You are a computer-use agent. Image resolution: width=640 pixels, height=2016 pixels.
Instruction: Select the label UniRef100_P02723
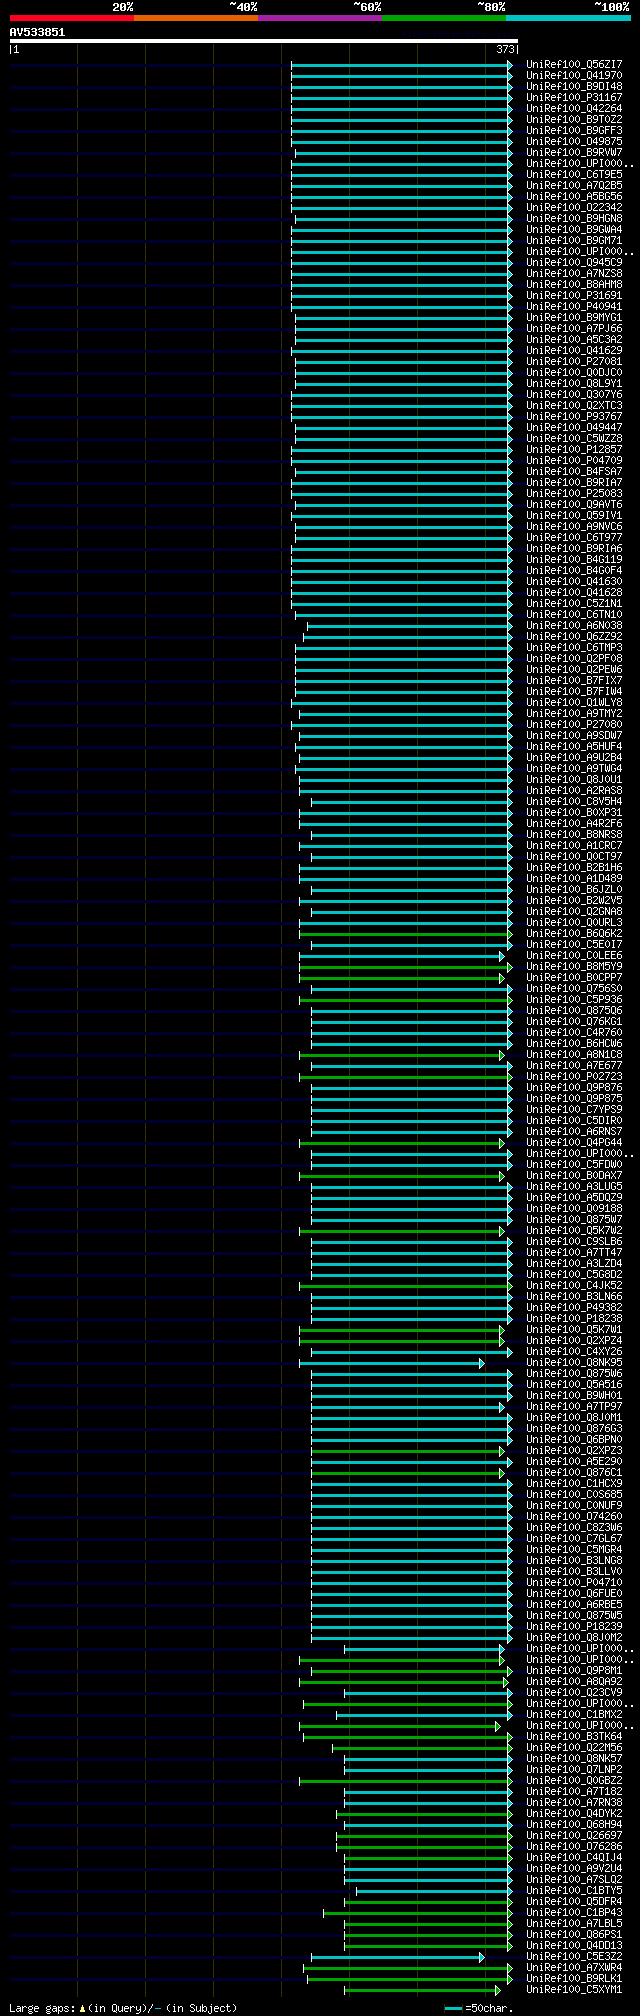click(x=574, y=1076)
